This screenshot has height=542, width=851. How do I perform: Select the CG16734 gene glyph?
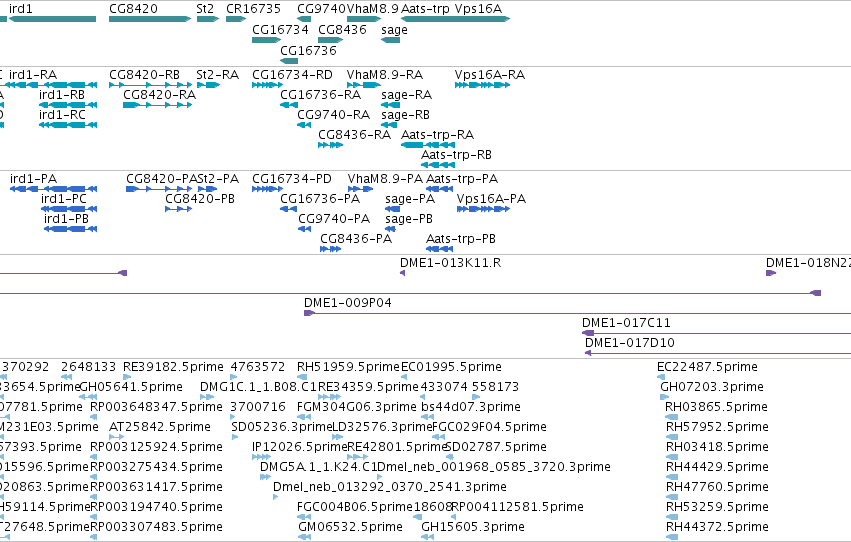point(266,40)
